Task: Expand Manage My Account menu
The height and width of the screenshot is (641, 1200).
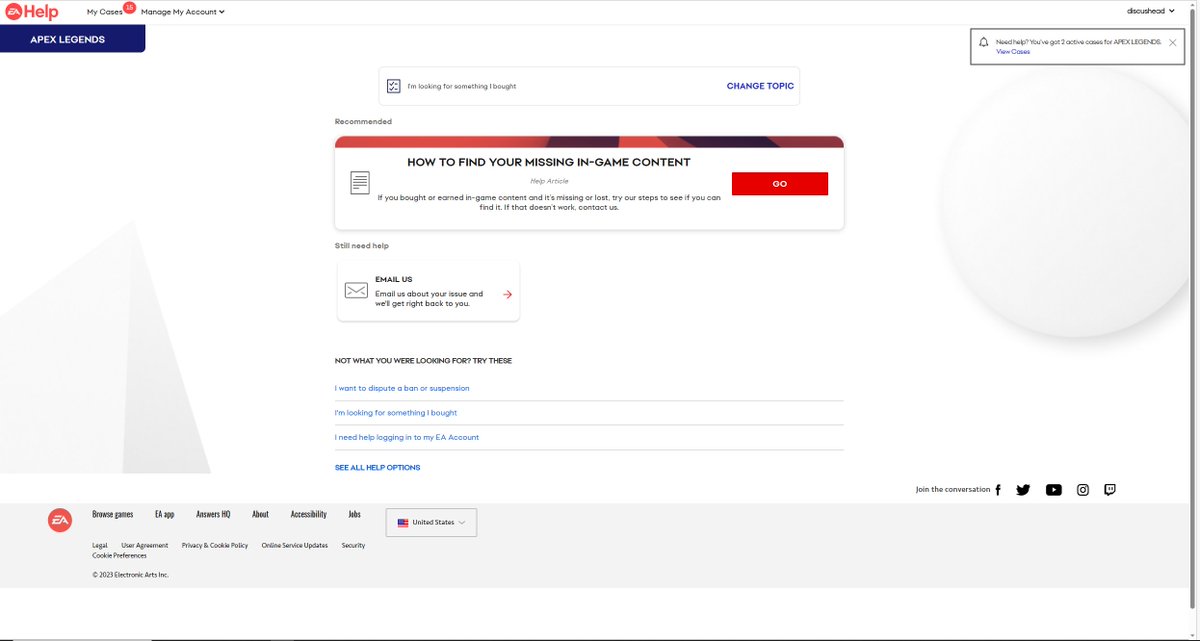Action: tap(182, 12)
